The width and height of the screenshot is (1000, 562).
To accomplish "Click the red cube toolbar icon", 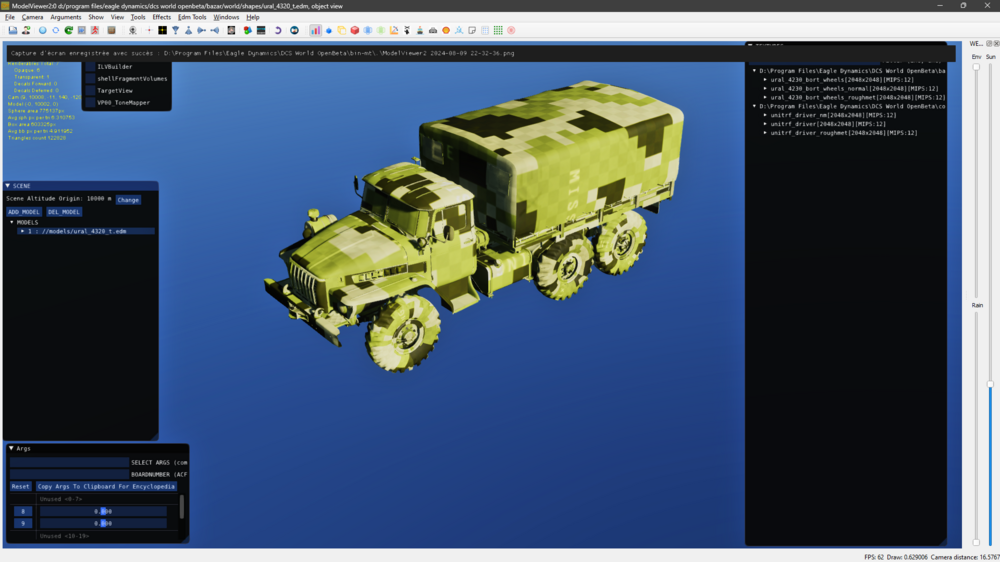I will click(x=355, y=30).
